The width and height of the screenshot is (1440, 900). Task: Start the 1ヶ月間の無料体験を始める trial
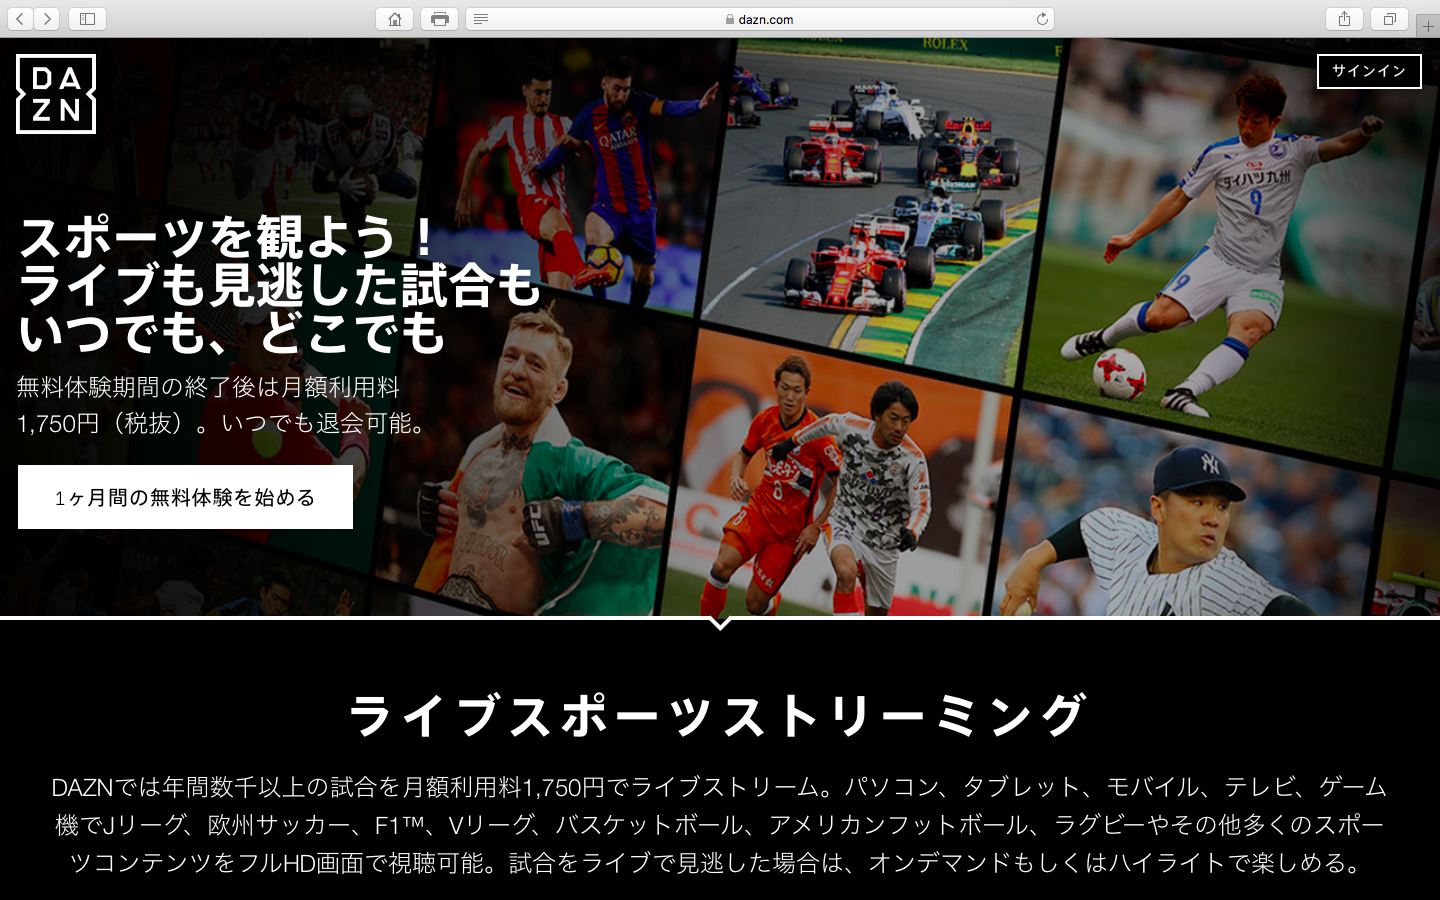tap(185, 497)
